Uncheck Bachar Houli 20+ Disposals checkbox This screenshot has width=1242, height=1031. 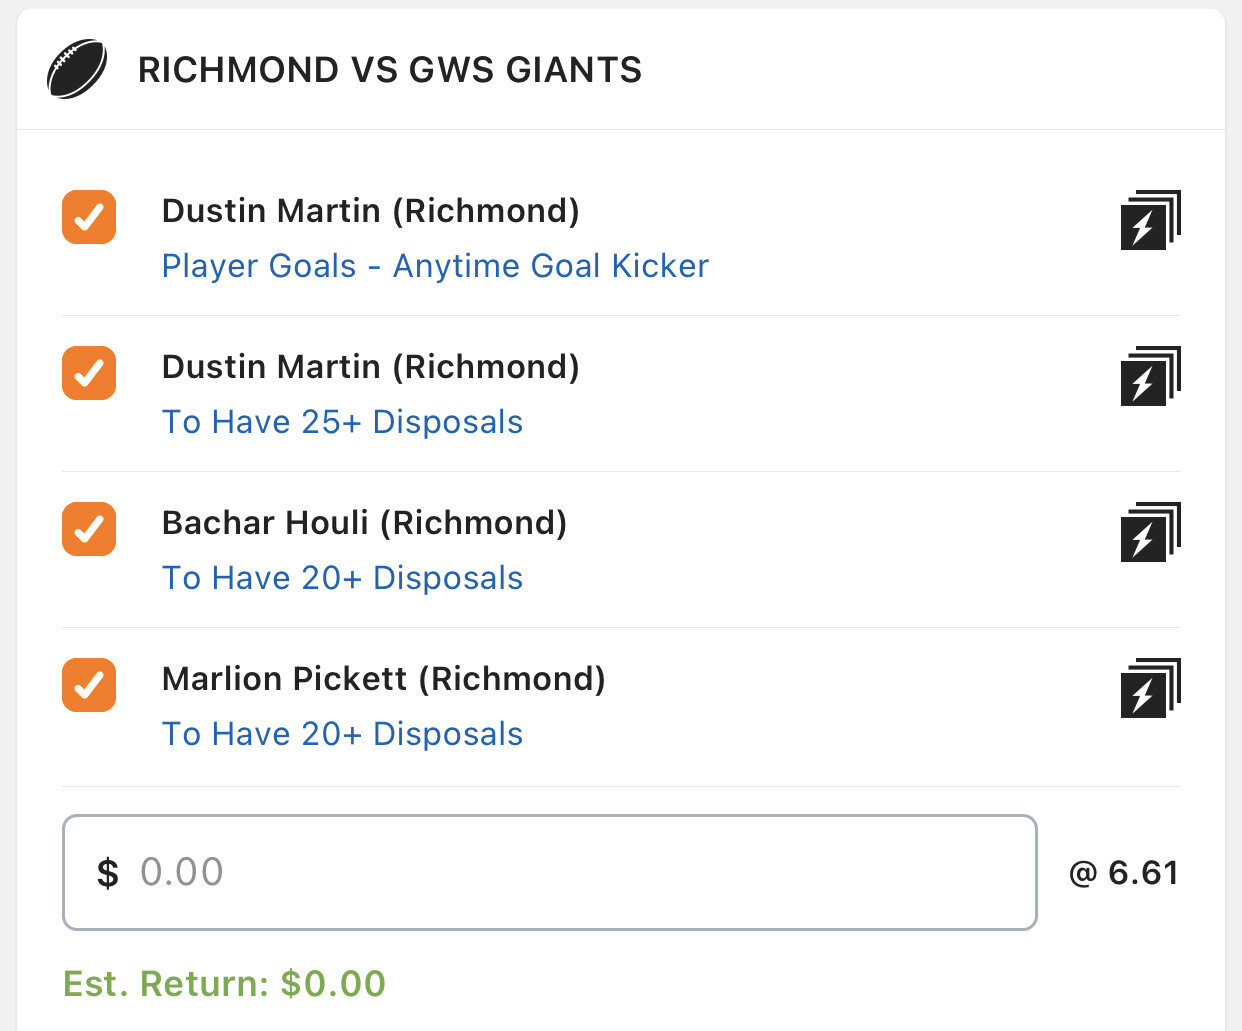click(89, 529)
